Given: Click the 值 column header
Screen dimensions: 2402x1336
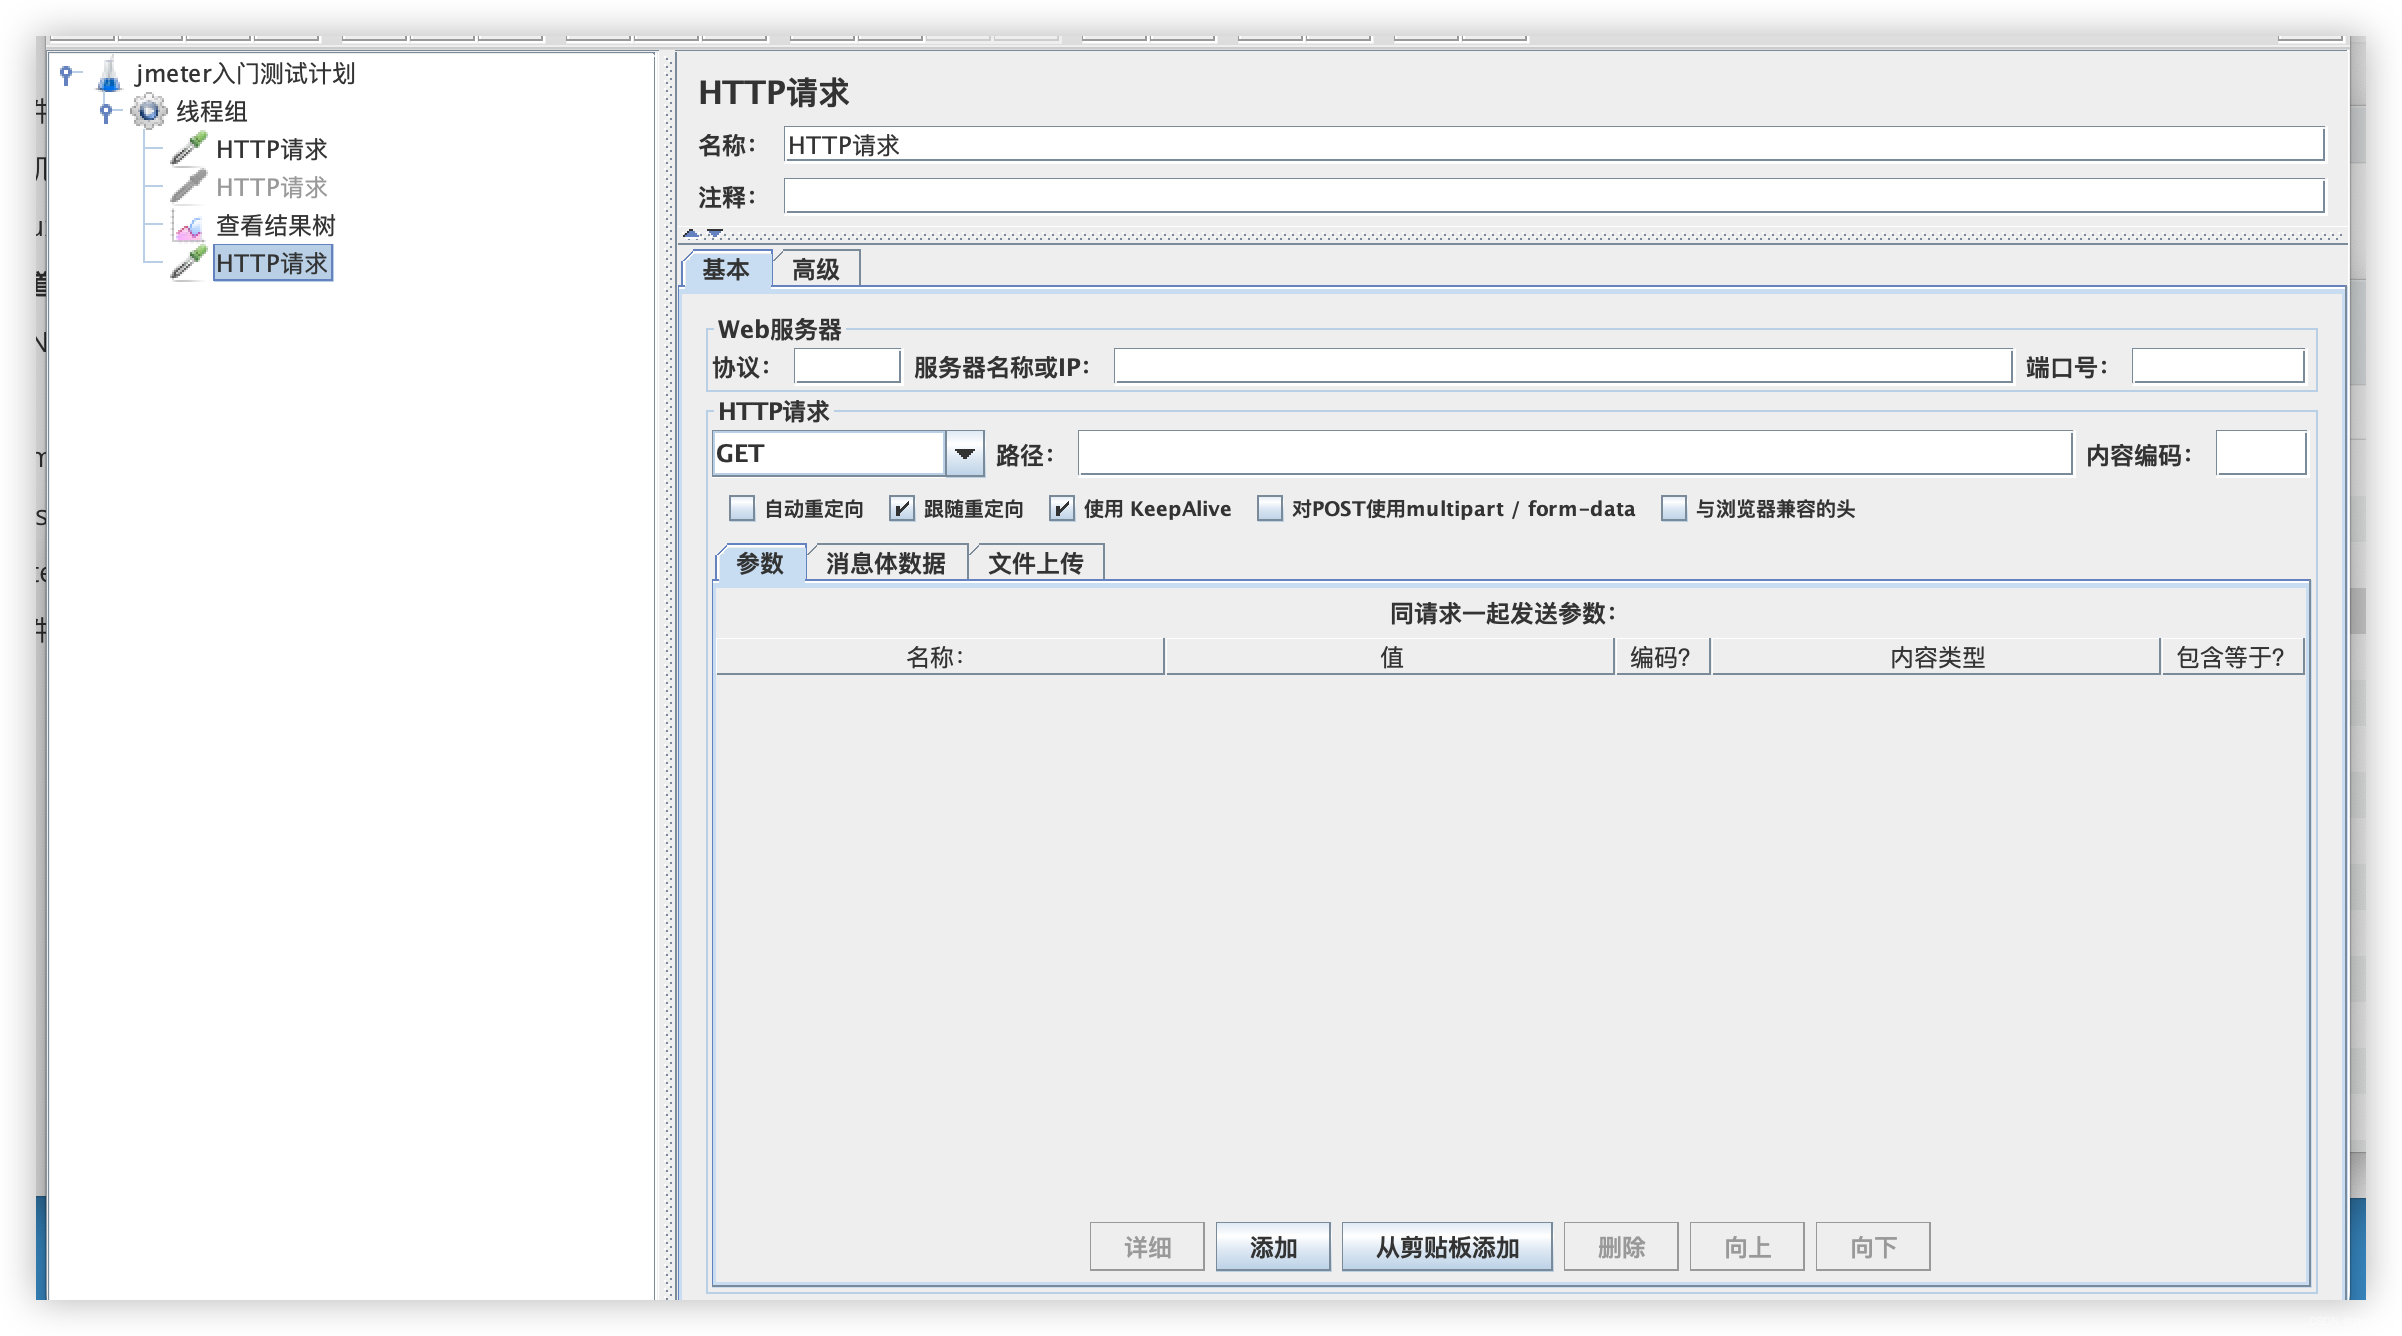Looking at the screenshot, I should pos(1390,657).
